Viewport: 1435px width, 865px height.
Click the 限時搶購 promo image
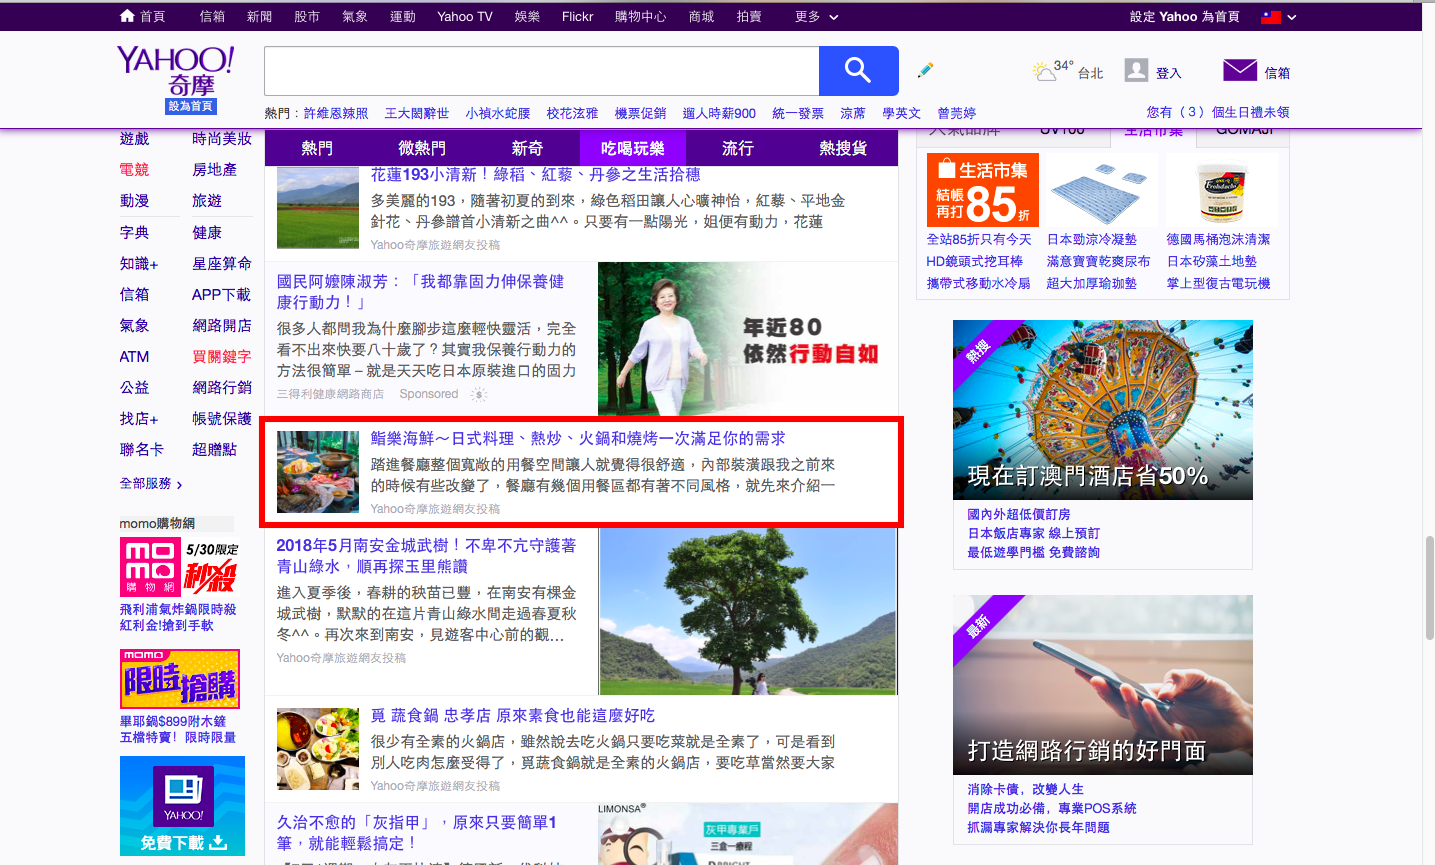[180, 679]
